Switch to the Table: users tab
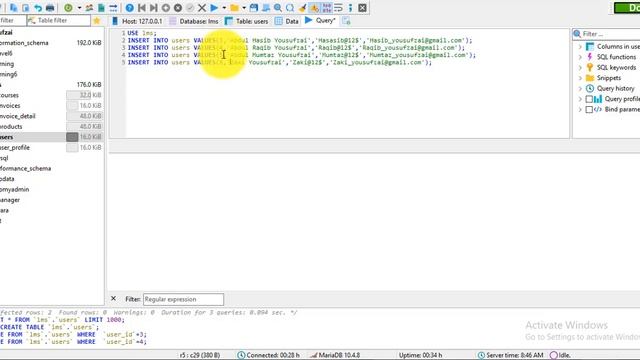 click(x=247, y=21)
